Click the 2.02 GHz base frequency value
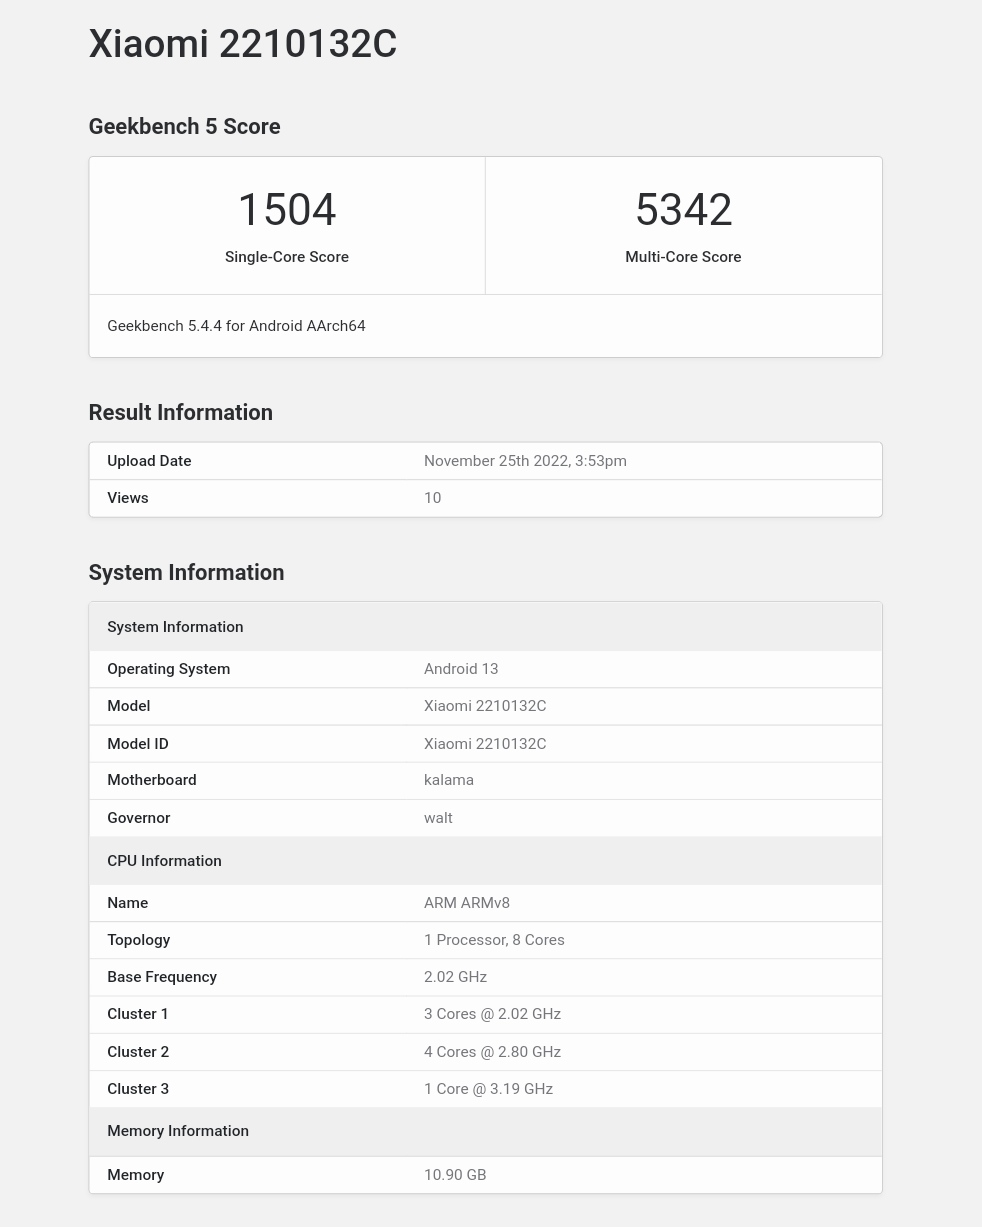The image size is (982, 1227). [455, 977]
